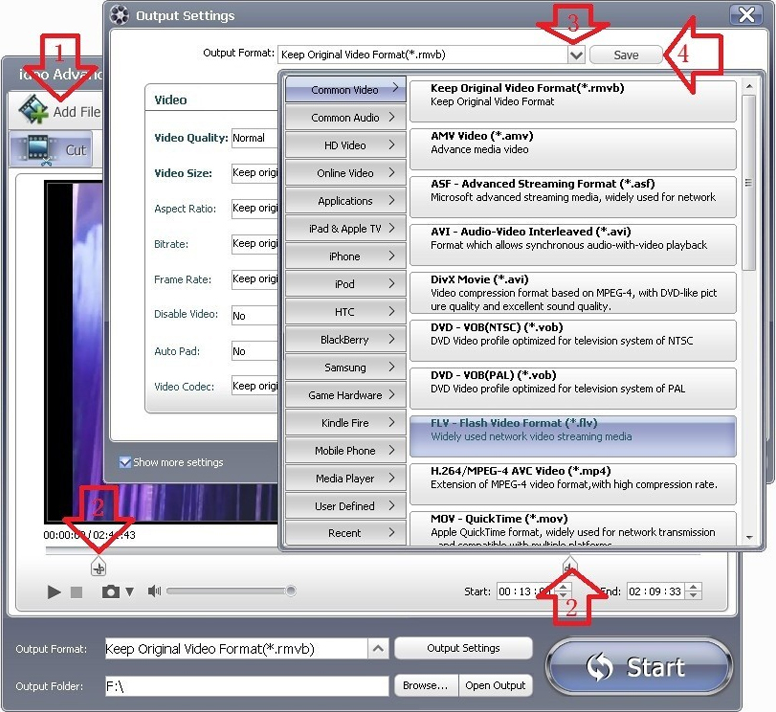Click the left trim start marker

pos(97,568)
